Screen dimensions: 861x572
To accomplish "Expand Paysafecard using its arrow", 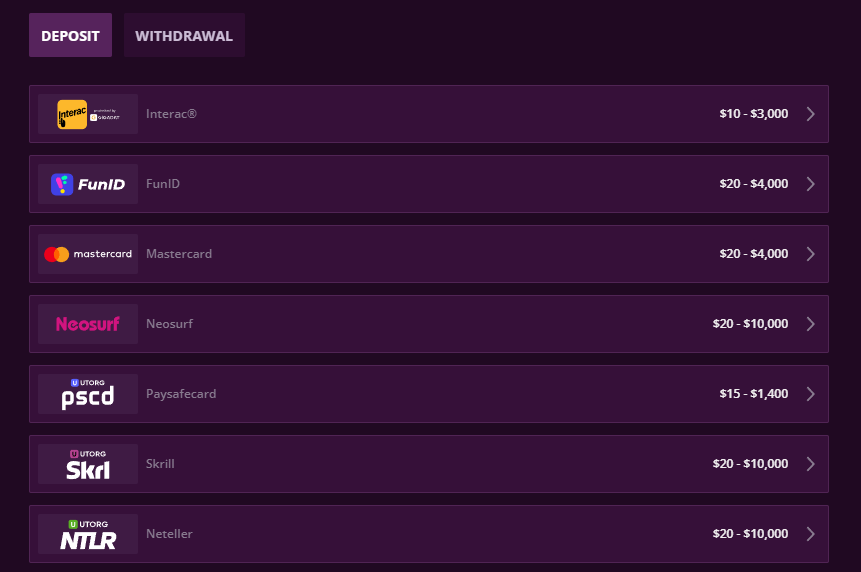I will (x=810, y=394).
